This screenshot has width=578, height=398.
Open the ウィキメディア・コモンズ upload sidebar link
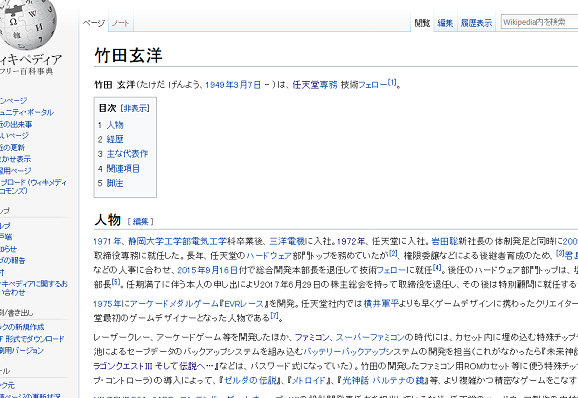click(x=33, y=186)
